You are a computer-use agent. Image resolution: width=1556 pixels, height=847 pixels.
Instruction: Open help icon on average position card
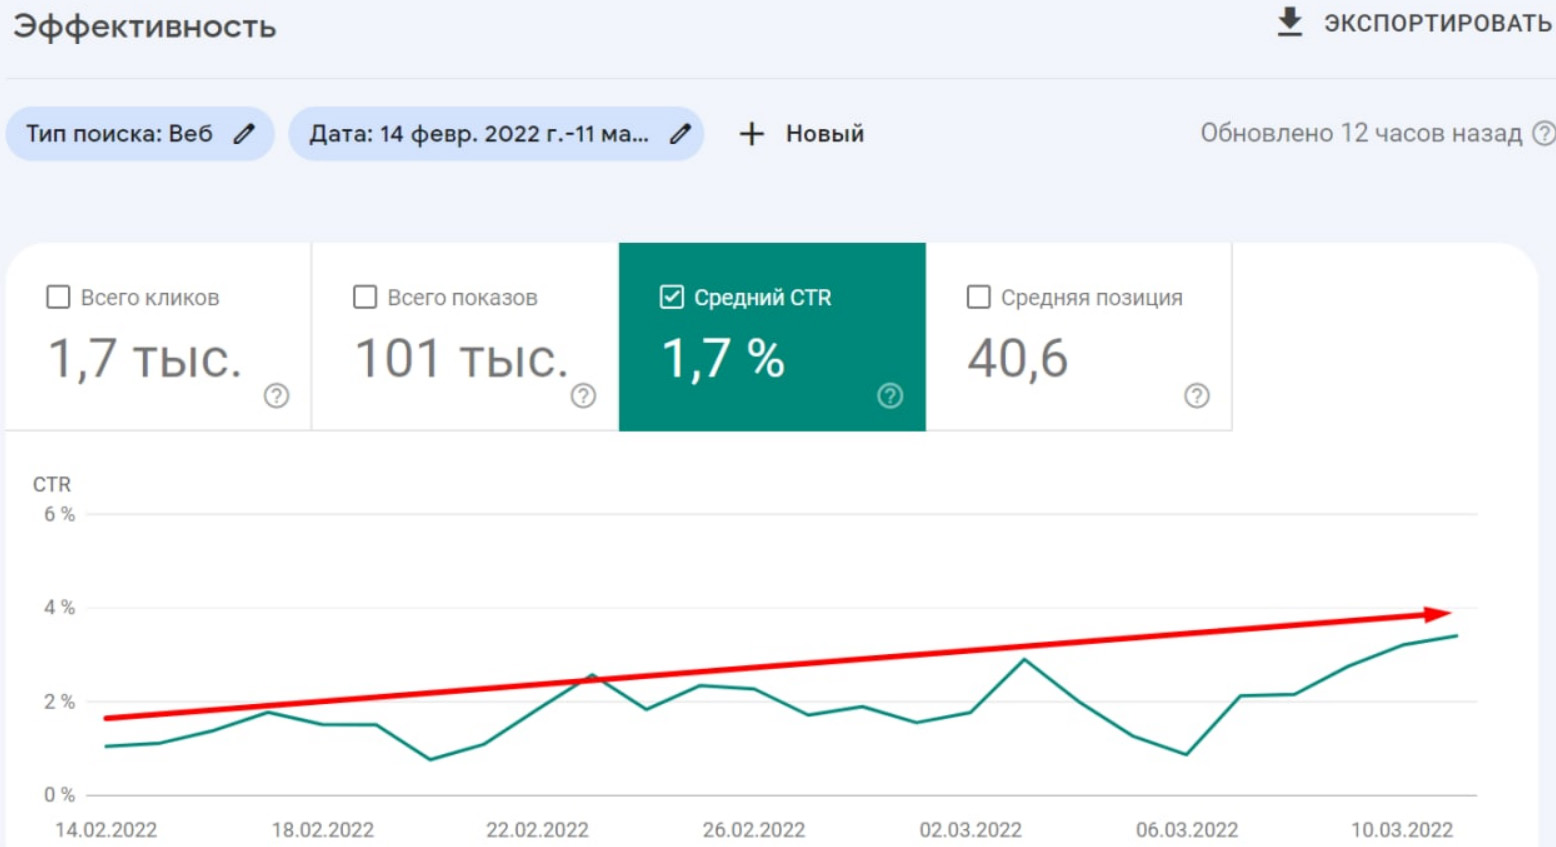point(1197,396)
